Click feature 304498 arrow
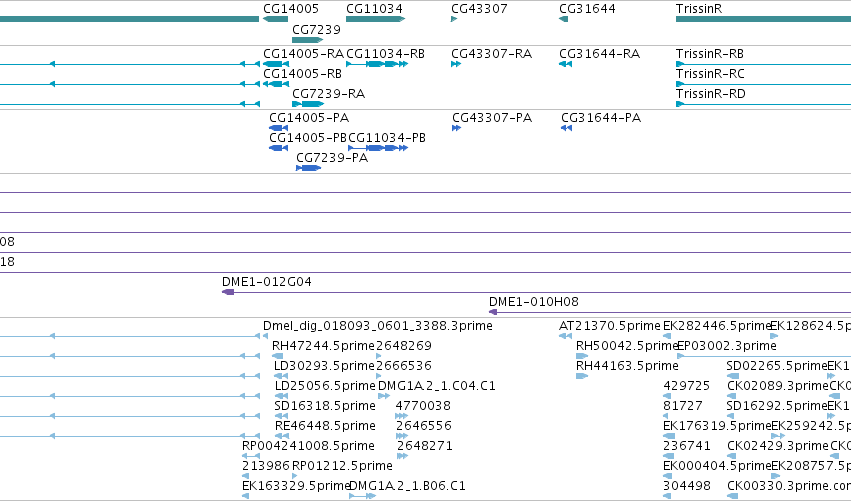 668,496
